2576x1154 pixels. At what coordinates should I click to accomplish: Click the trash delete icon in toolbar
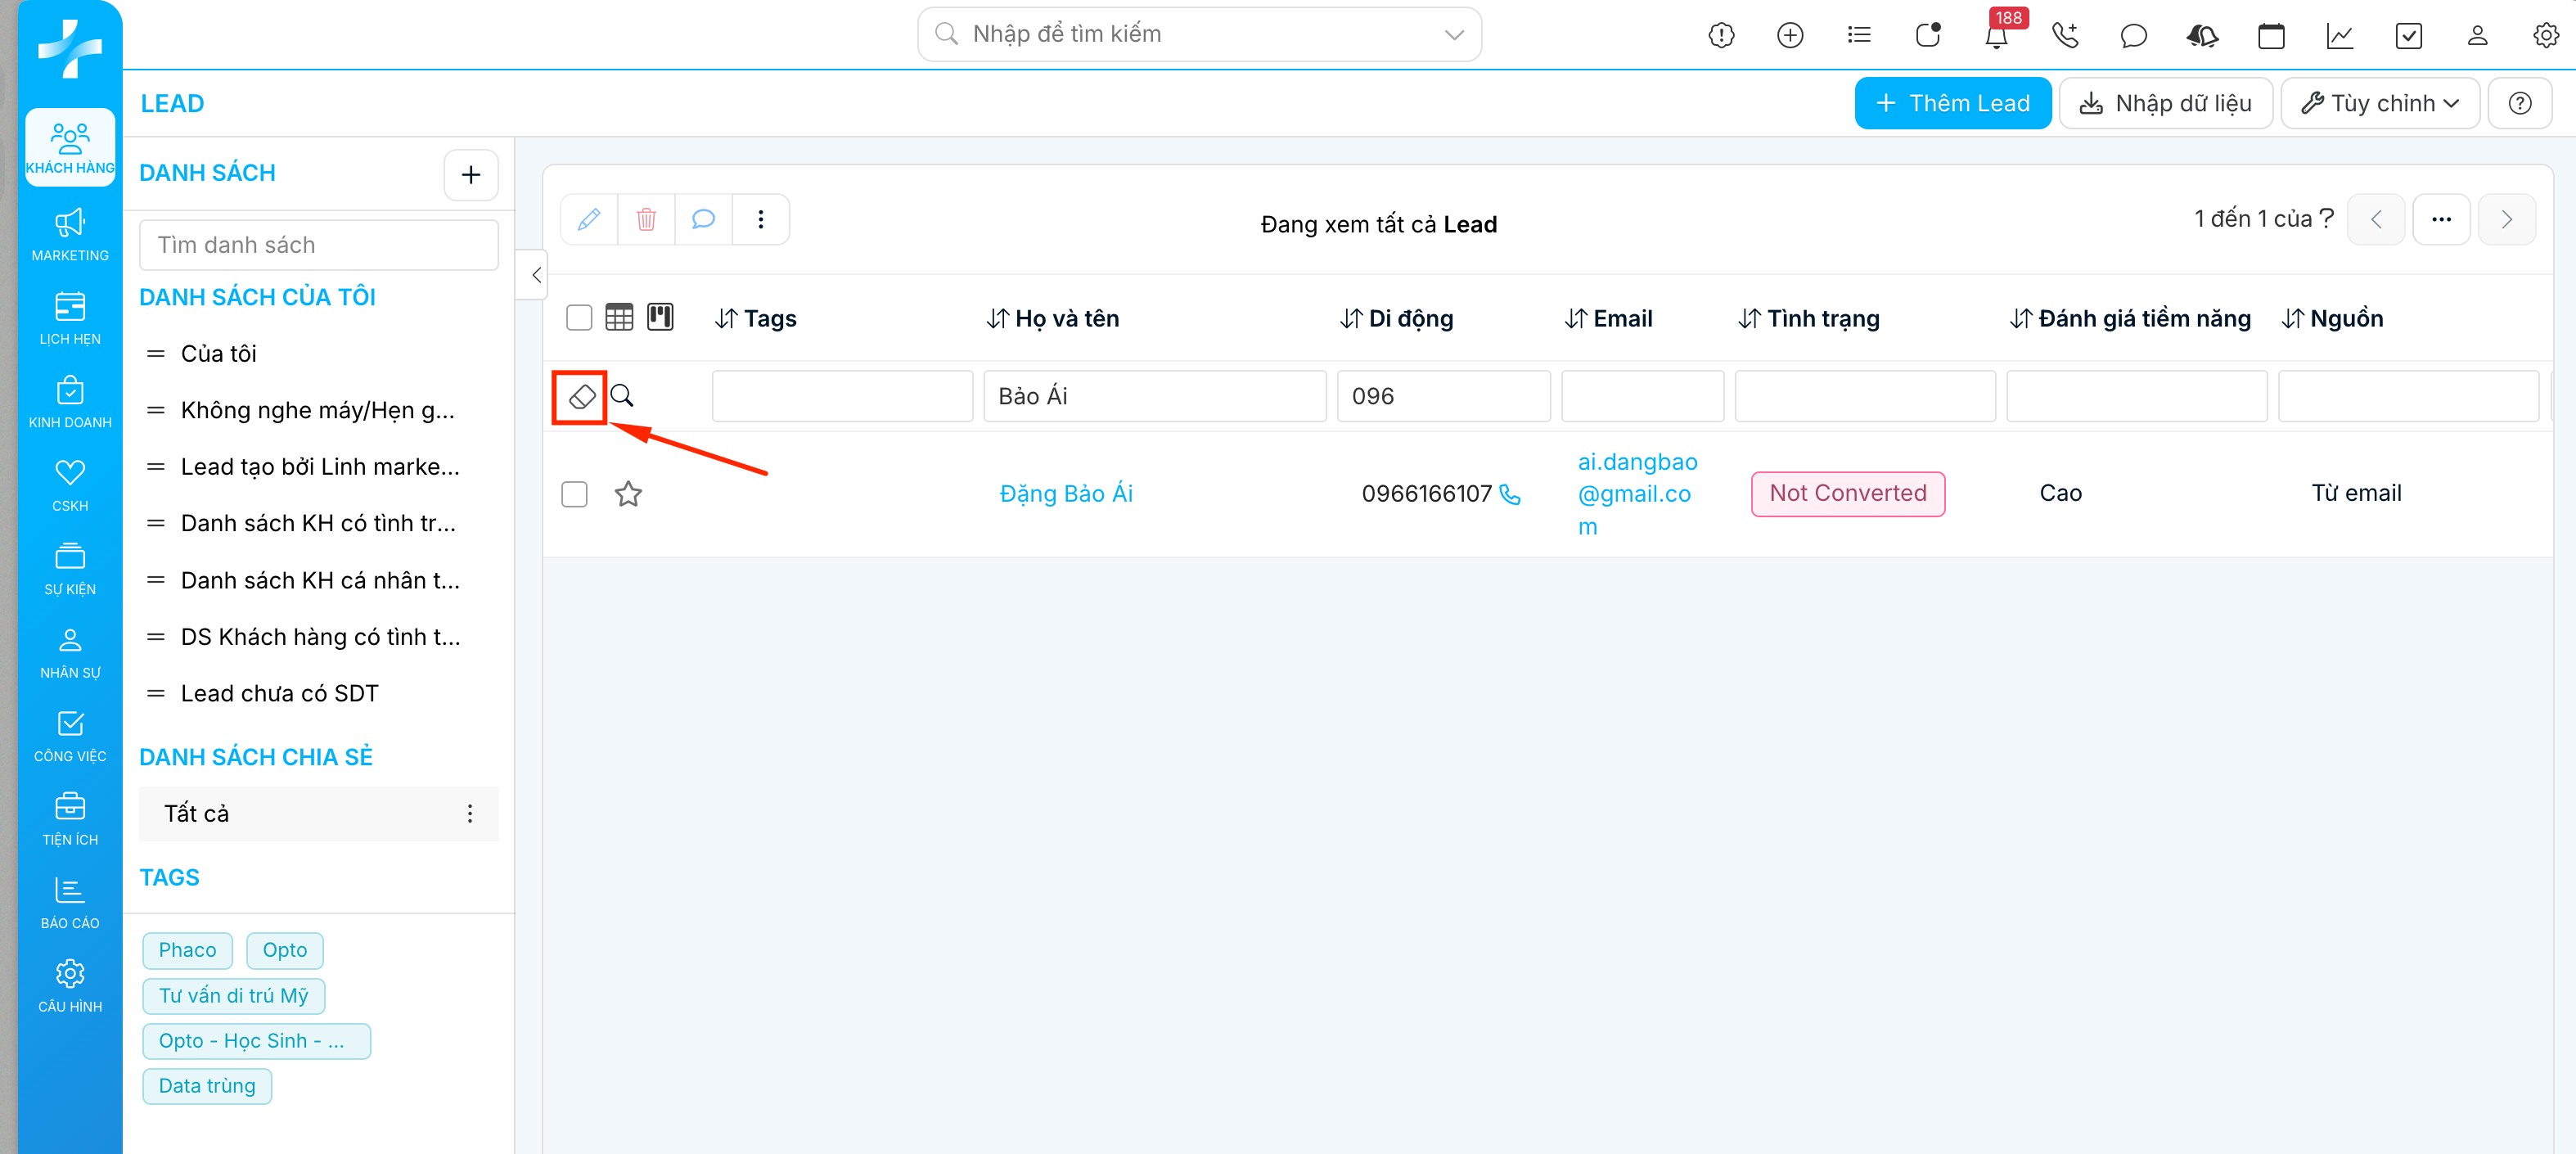pyautogui.click(x=646, y=219)
